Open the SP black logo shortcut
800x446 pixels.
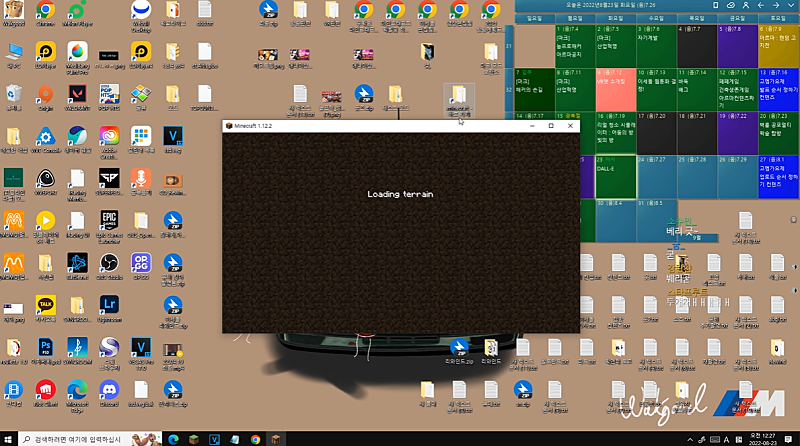109,182
